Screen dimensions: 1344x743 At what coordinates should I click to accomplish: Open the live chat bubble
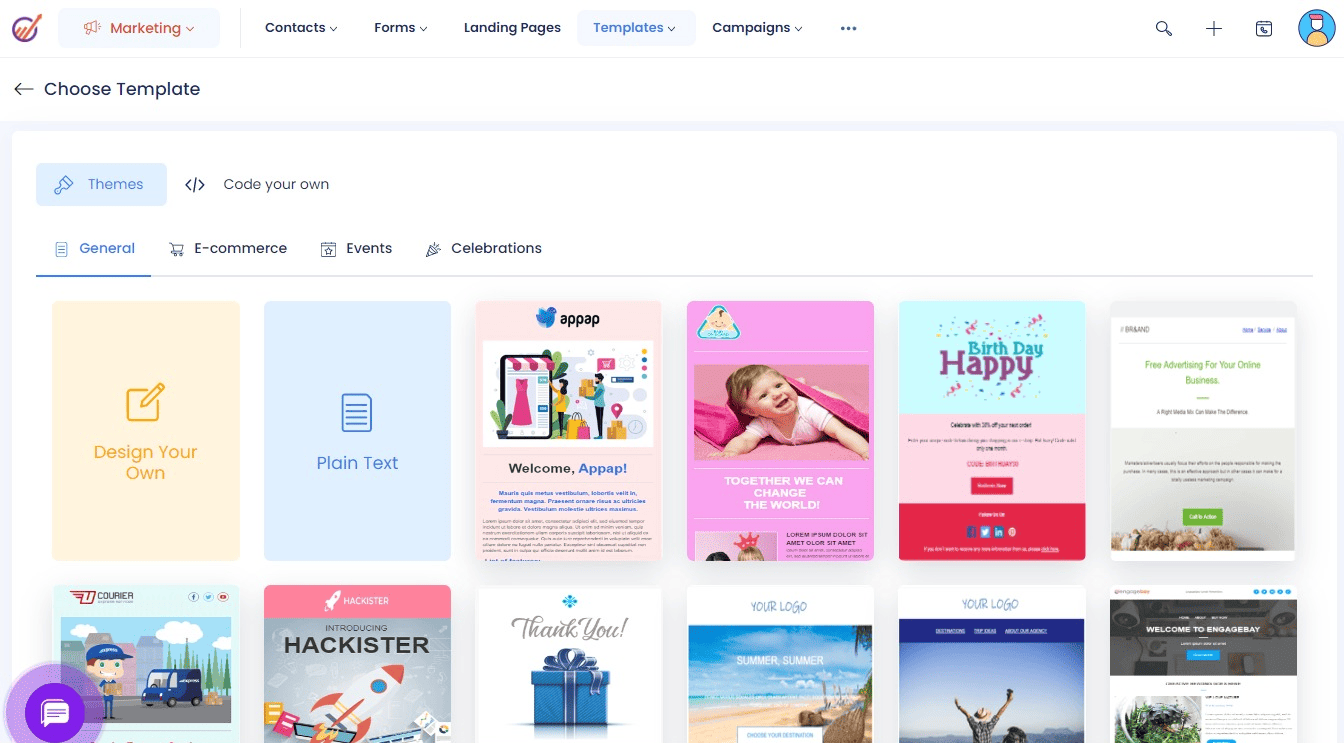pos(54,712)
